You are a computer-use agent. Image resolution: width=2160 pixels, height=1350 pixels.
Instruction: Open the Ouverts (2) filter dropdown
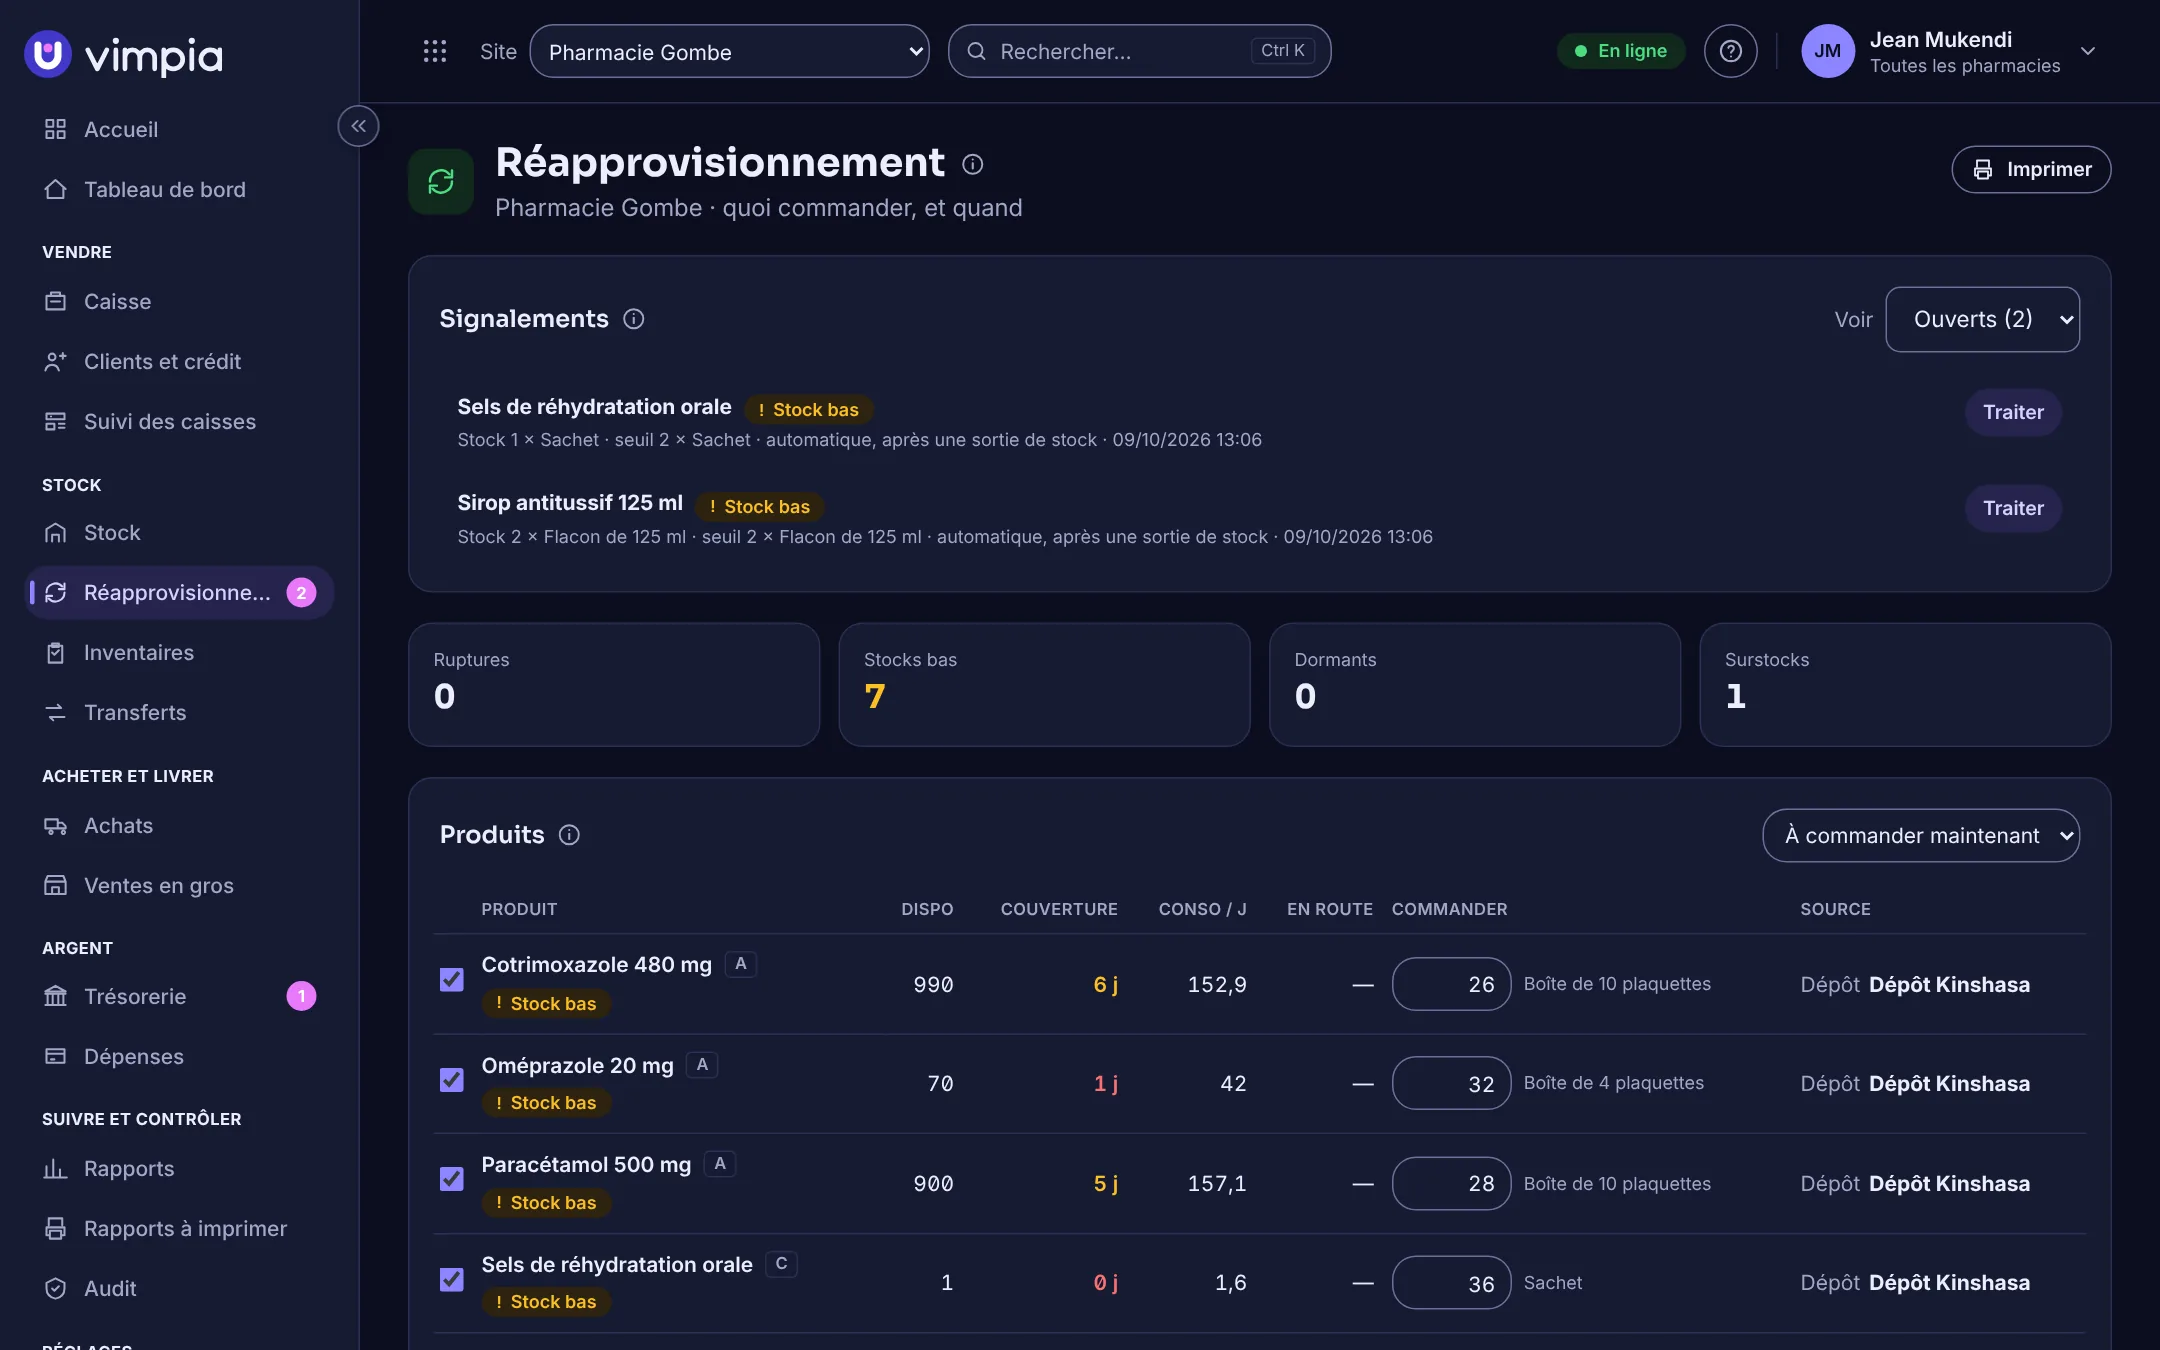[1982, 319]
